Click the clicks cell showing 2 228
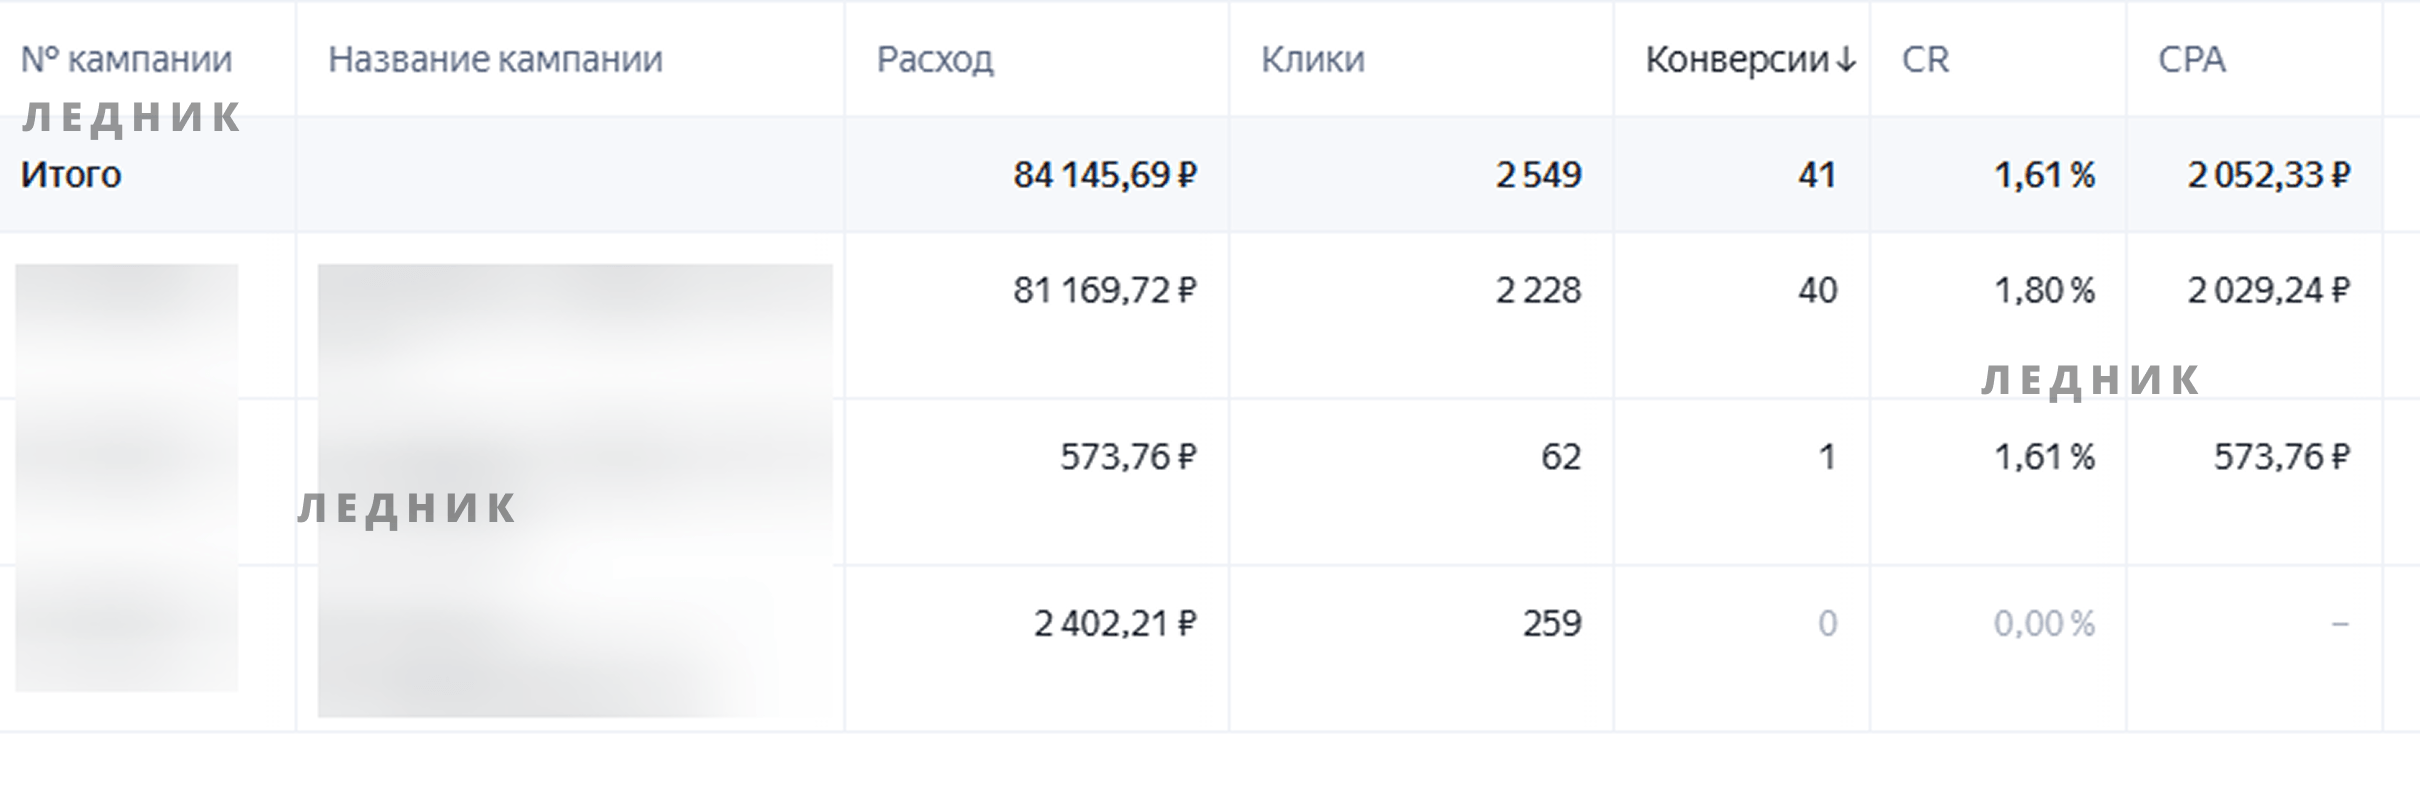This screenshot has height=787, width=2420. [x=1538, y=290]
